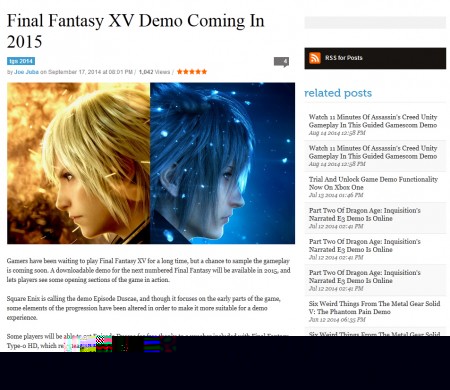Open the comments bubble icon showing 4
The height and width of the screenshot is (390, 450).
281,62
